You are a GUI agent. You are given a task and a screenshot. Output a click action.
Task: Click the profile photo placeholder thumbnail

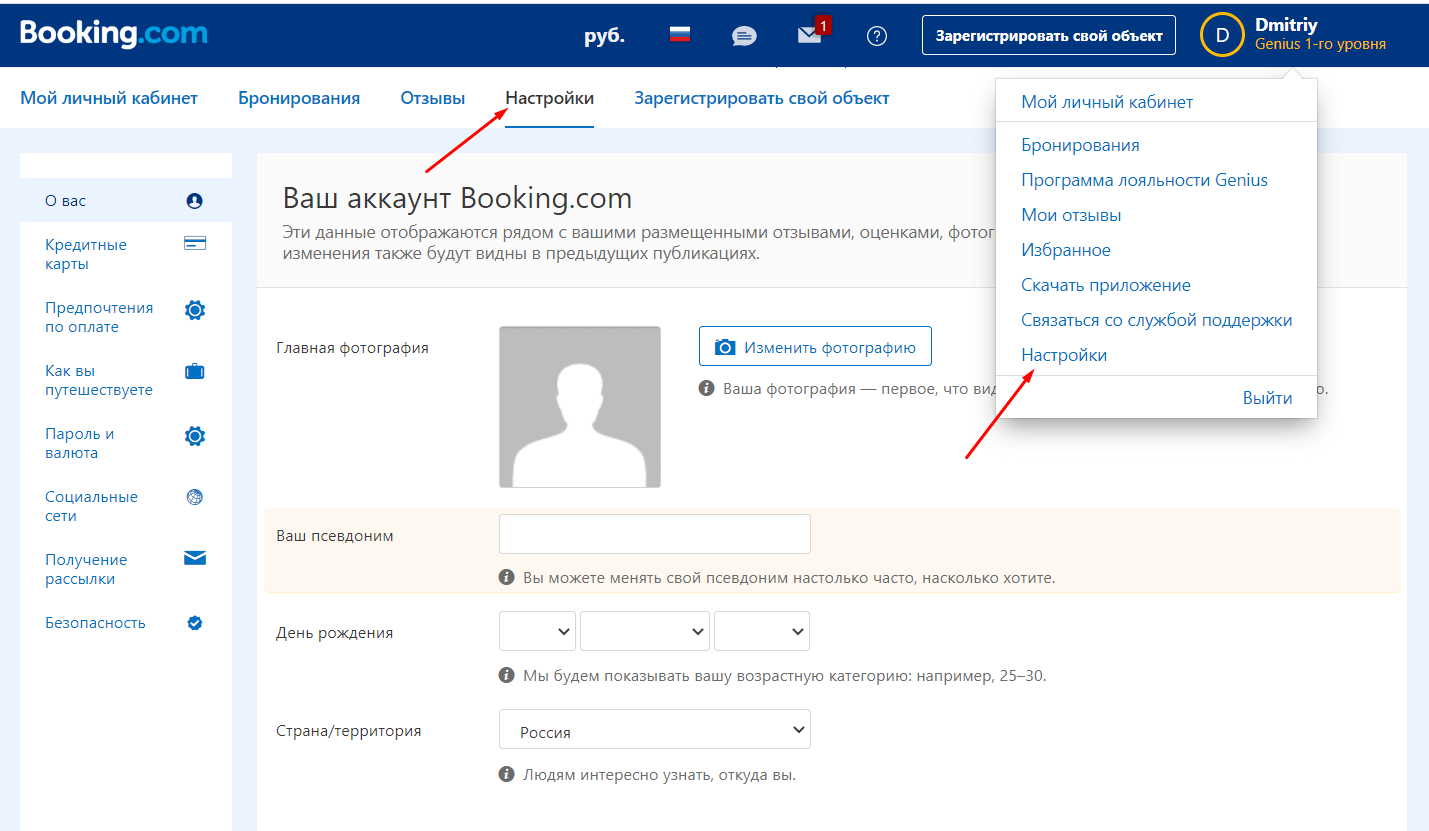click(579, 407)
